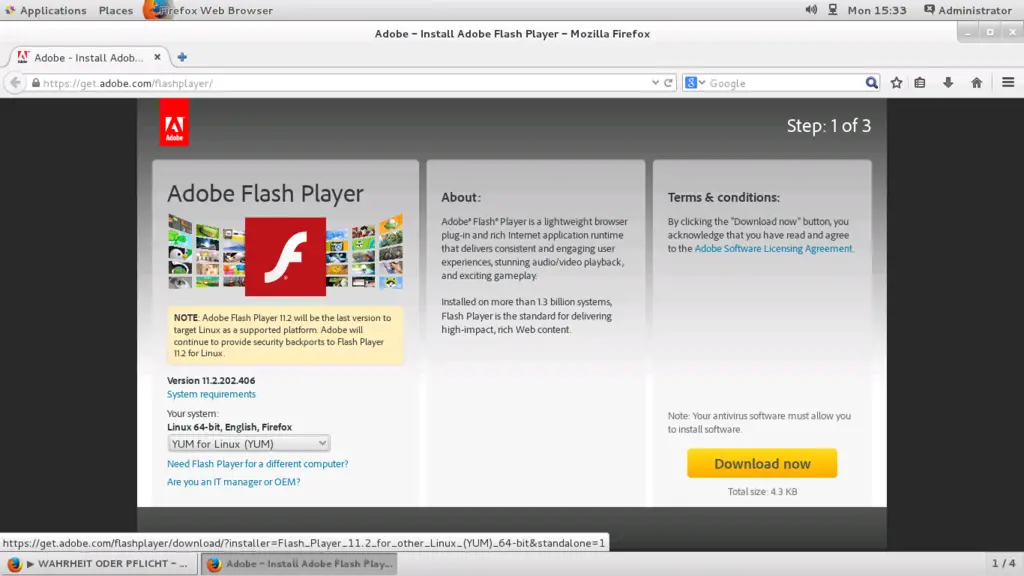This screenshot has height=576, width=1024.
Task: Click the Firefox back arrow button
Action: (x=15, y=83)
